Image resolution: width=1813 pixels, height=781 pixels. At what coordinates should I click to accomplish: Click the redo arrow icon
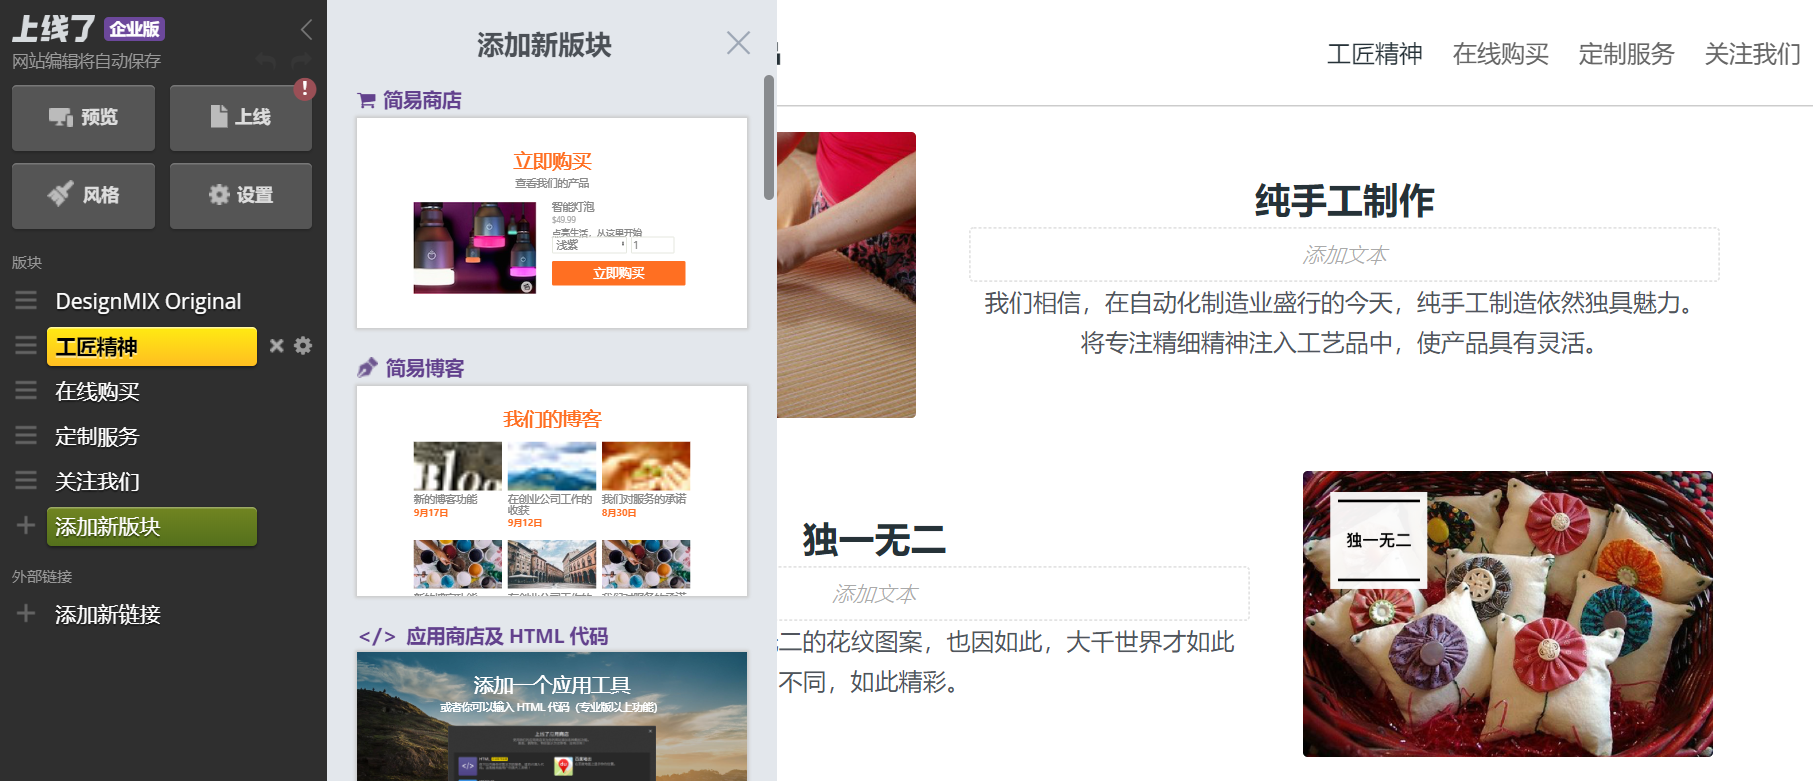click(x=301, y=61)
